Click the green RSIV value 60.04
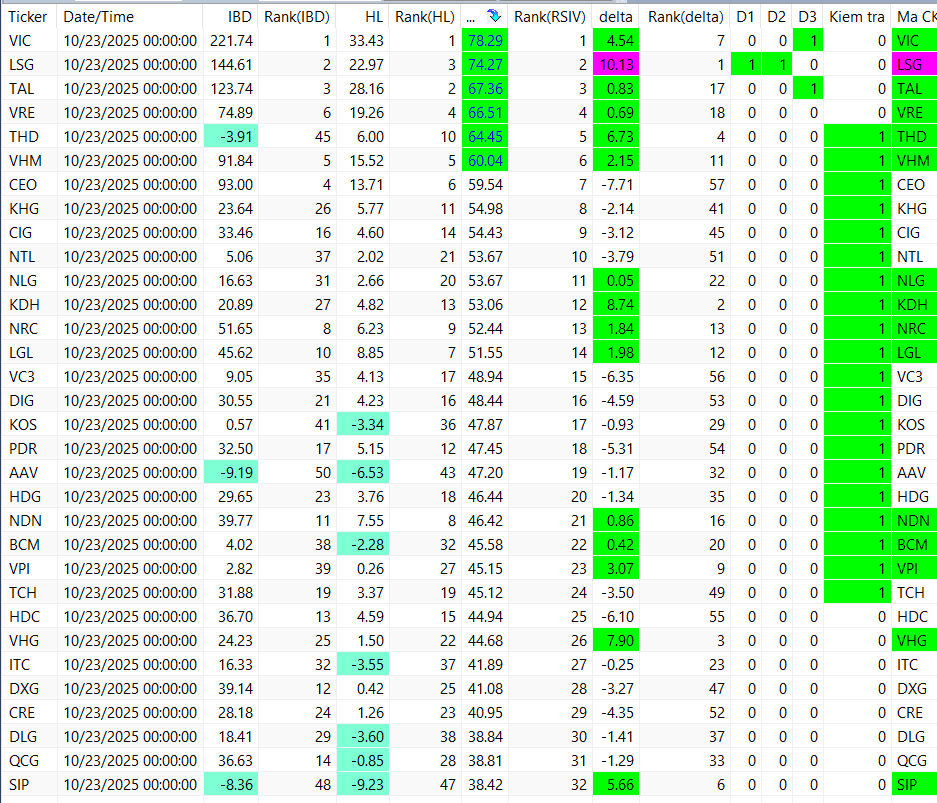Image resolution: width=937 pixels, height=803 pixels. pyautogui.click(x=485, y=161)
